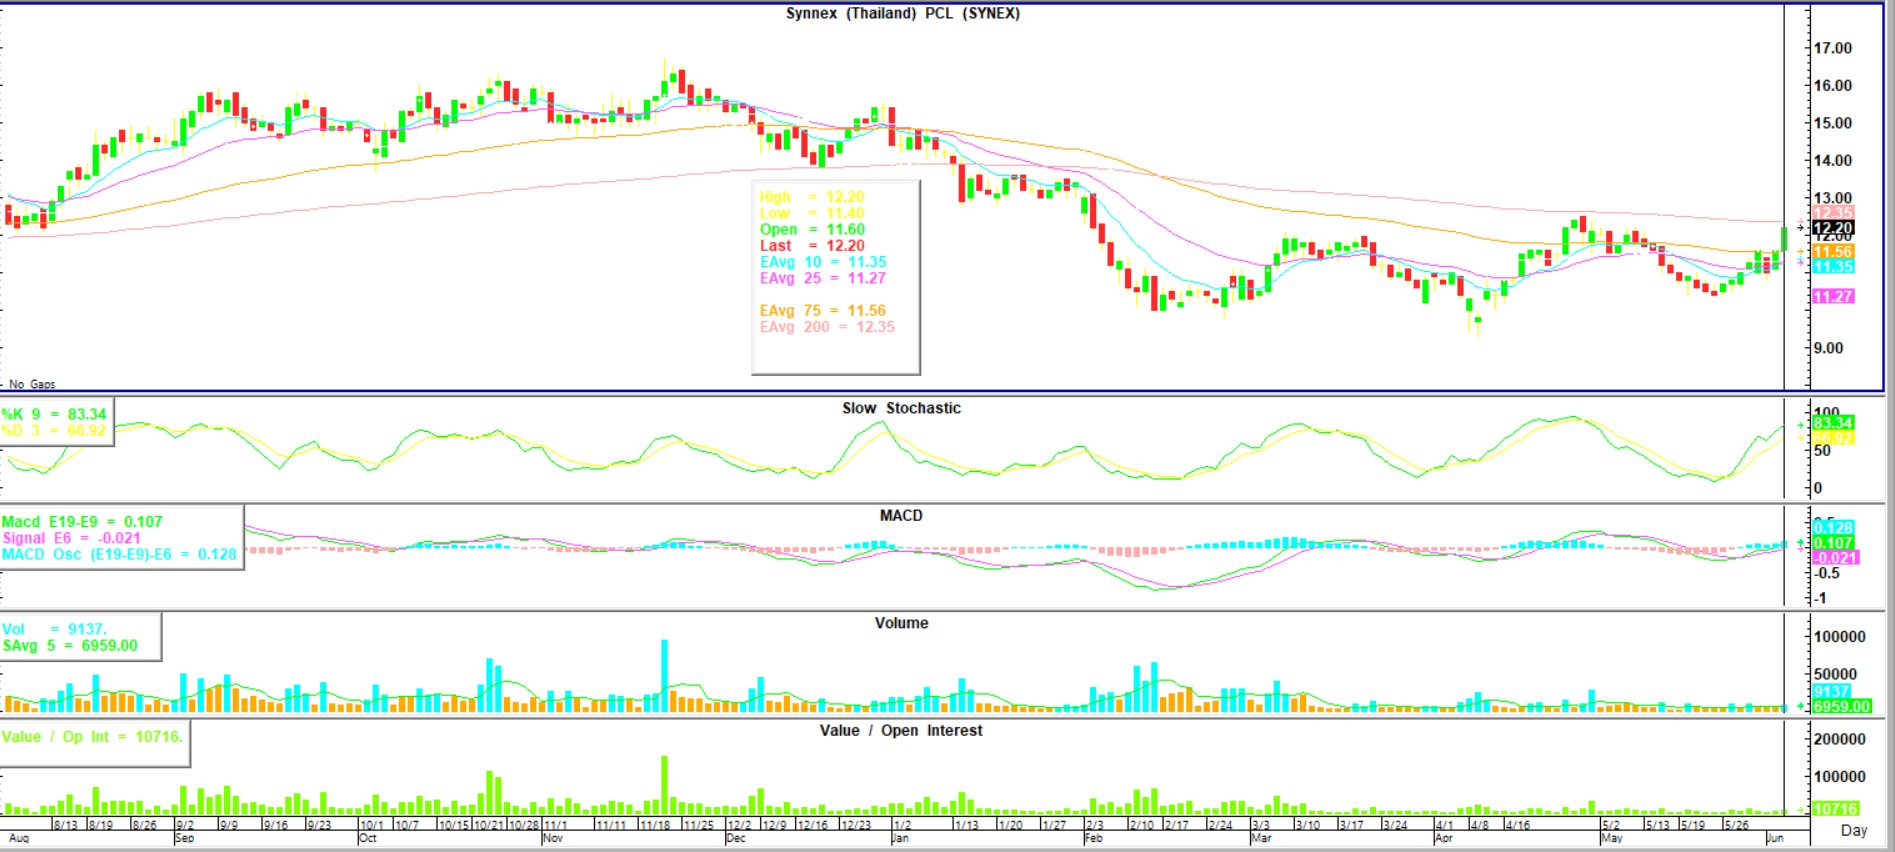Click the cyan 11.35 price-axis tag
Viewport: 1895px width, 852px height.
[1833, 267]
